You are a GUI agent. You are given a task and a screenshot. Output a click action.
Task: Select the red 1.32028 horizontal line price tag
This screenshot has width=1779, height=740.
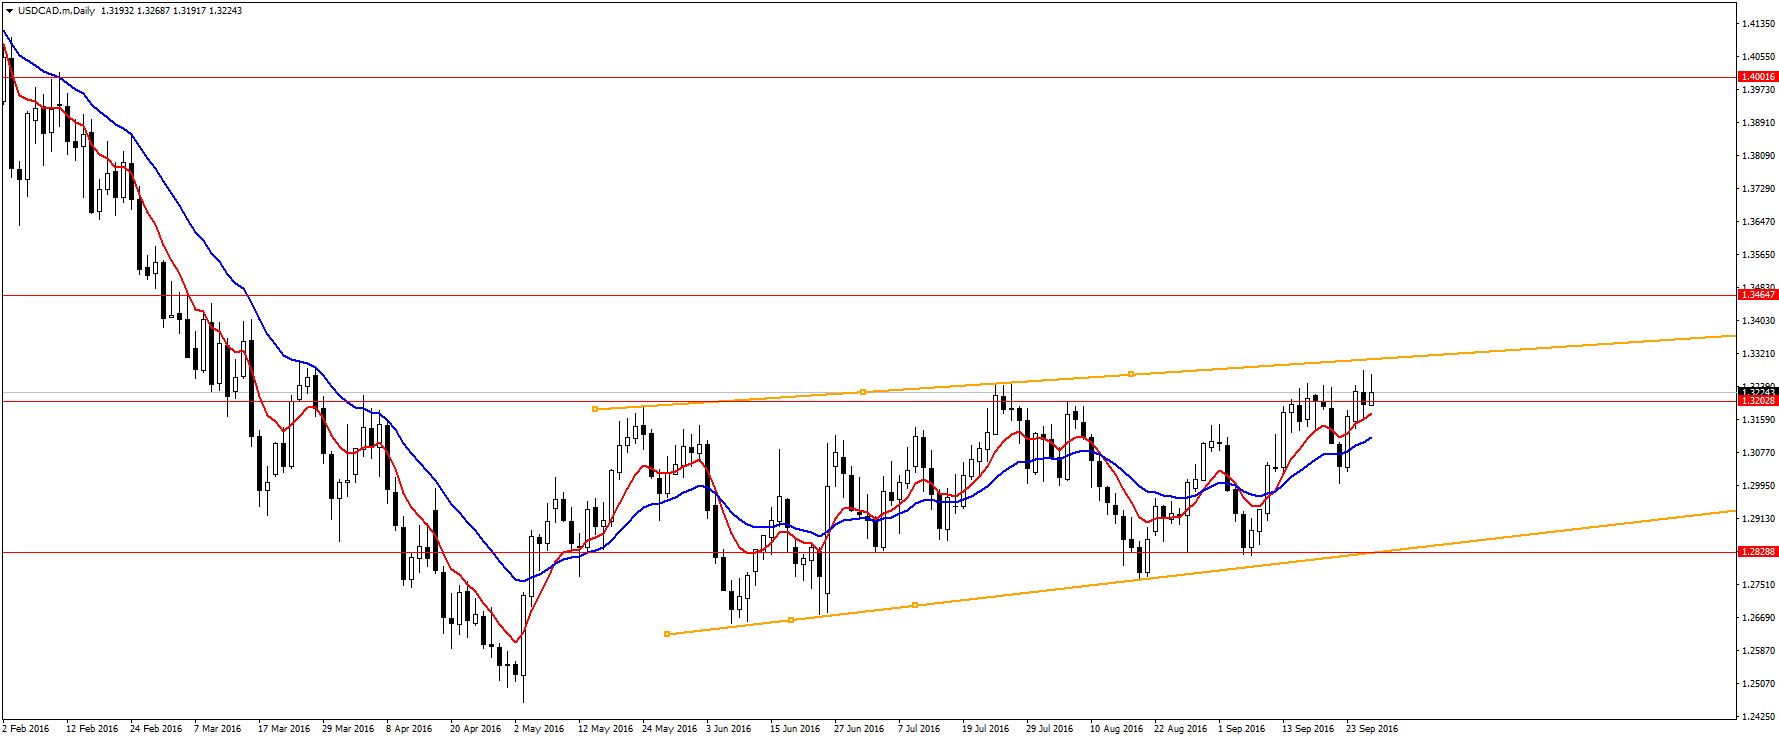1758,401
